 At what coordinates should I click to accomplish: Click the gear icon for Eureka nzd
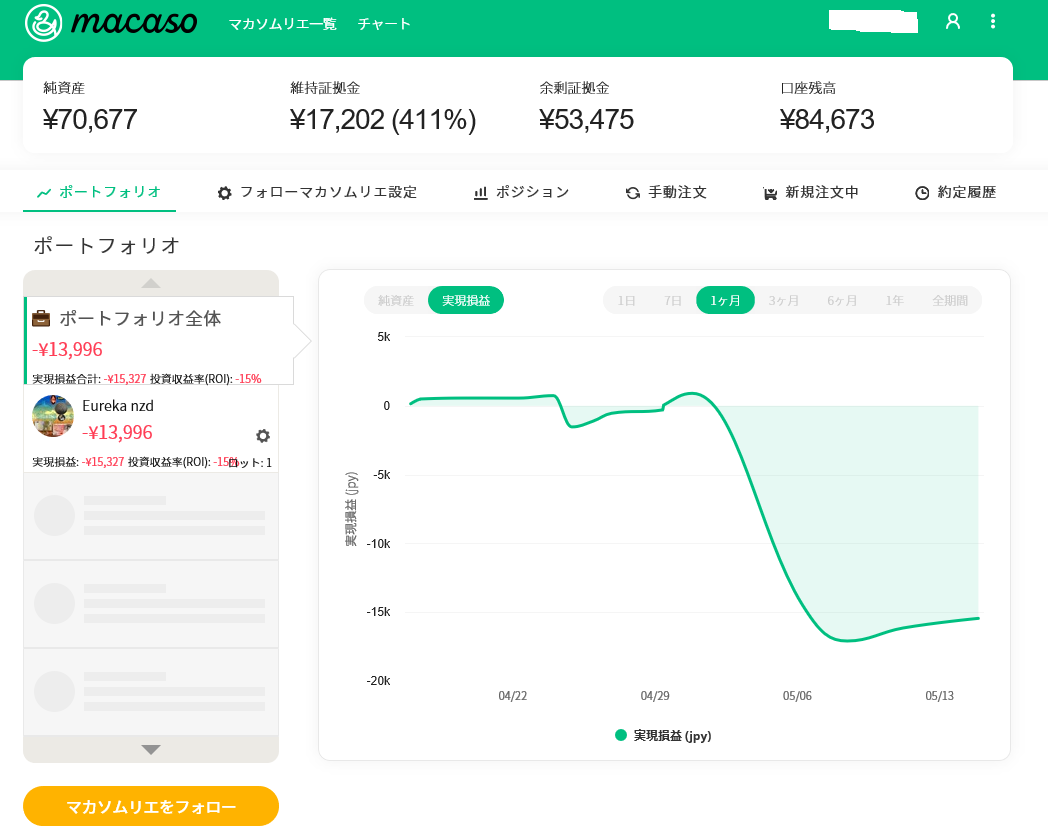[263, 435]
